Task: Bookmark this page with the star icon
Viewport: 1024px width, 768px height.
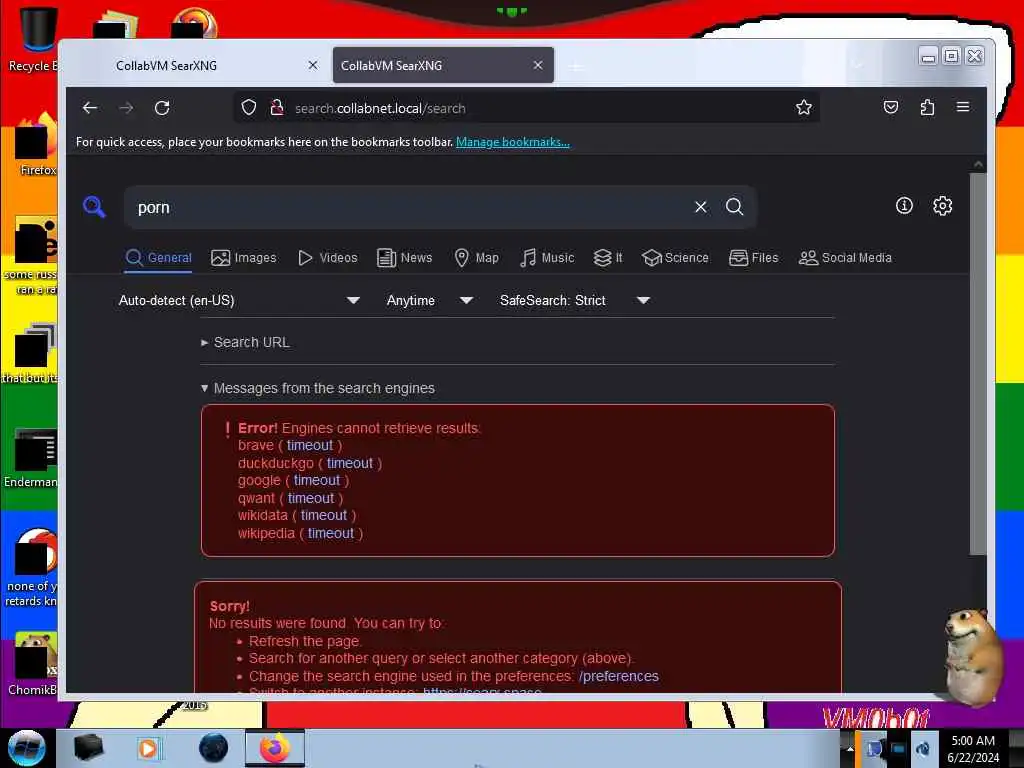Action: pyautogui.click(x=803, y=108)
